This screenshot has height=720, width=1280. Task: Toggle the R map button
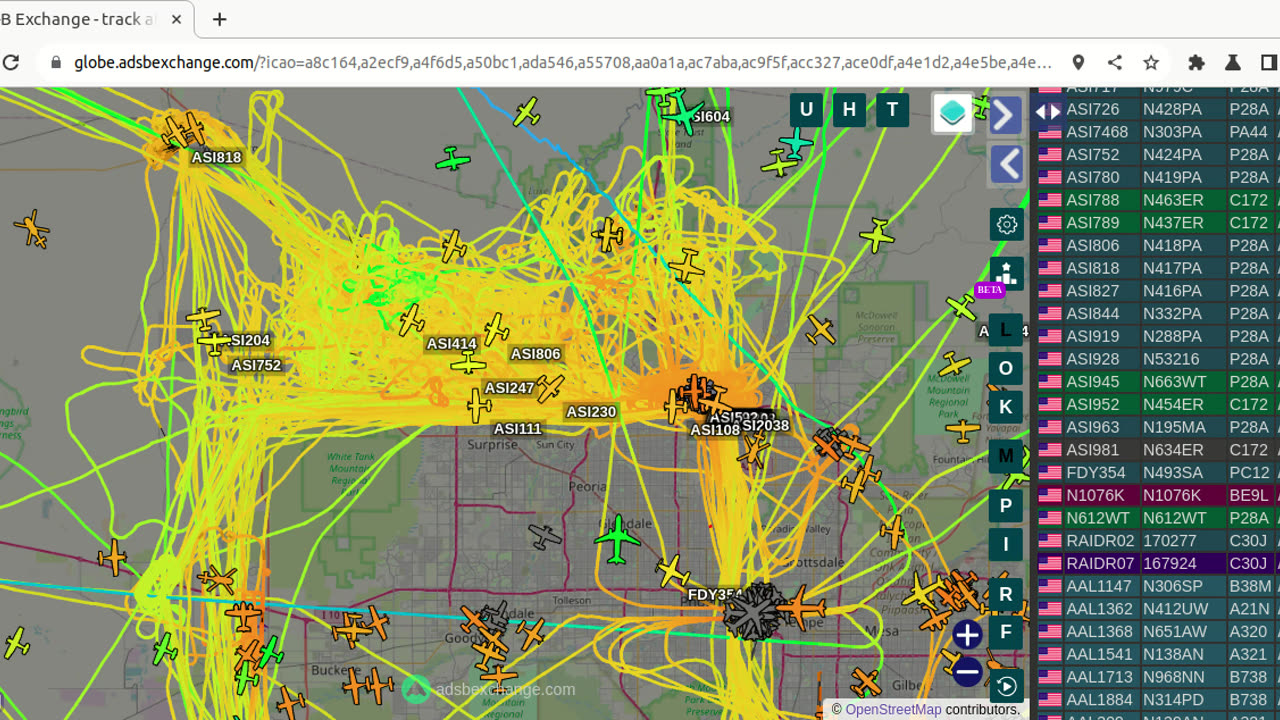click(1006, 594)
